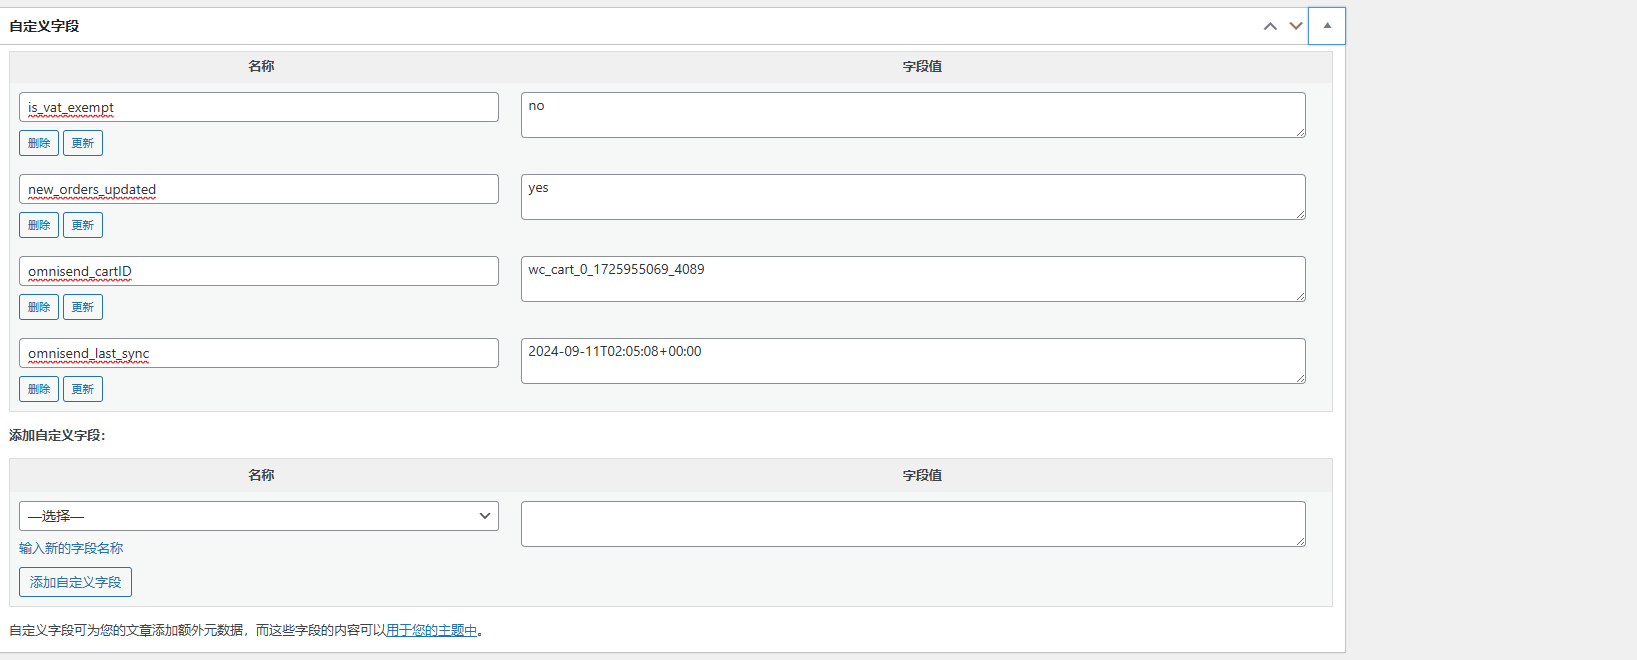Click the add custom field button

75,582
